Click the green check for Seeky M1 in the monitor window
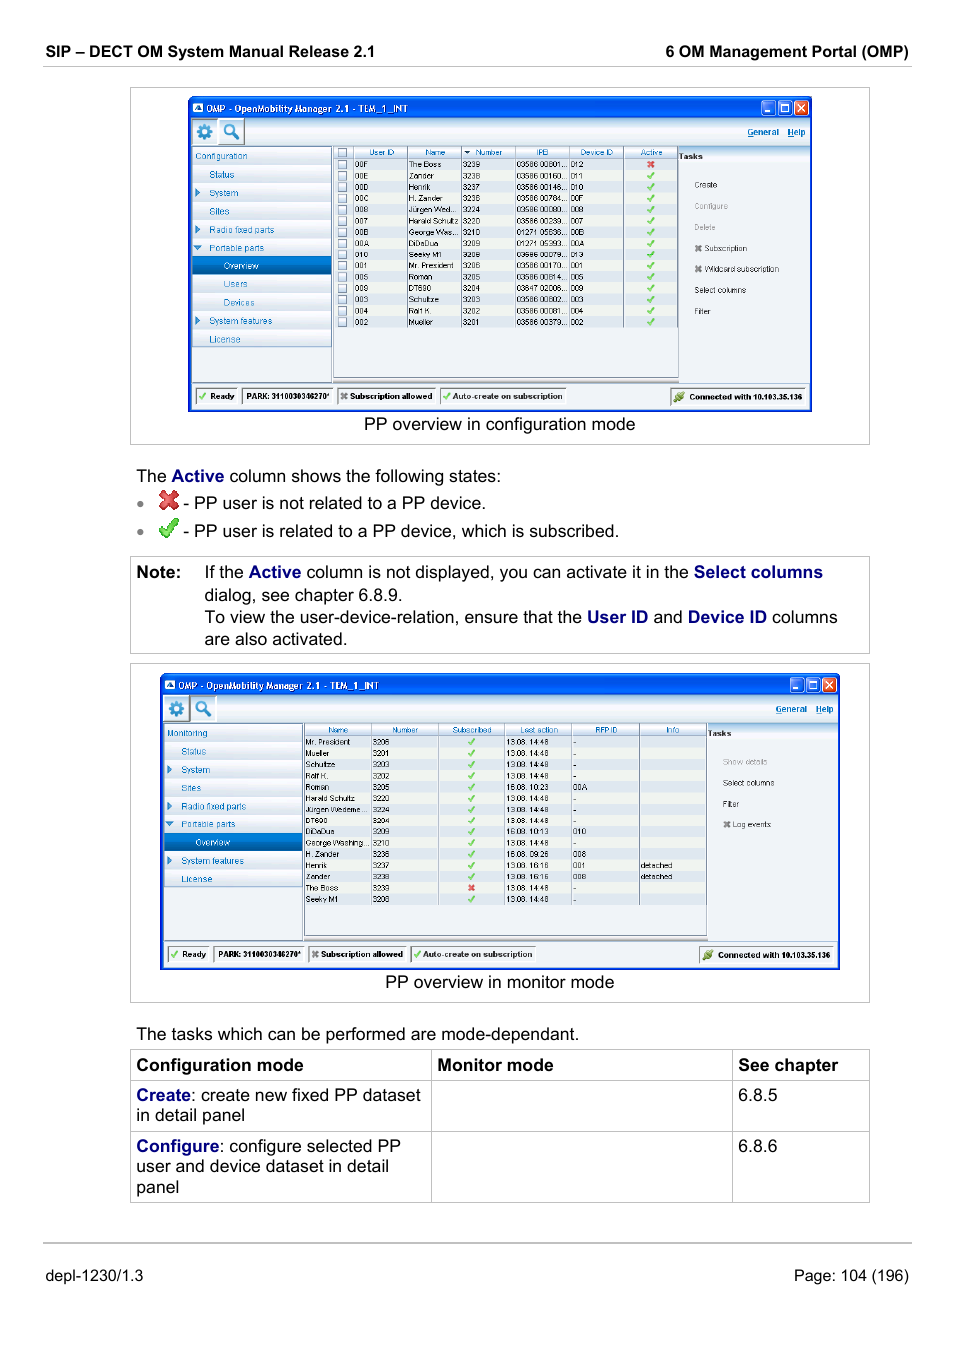 (x=471, y=899)
